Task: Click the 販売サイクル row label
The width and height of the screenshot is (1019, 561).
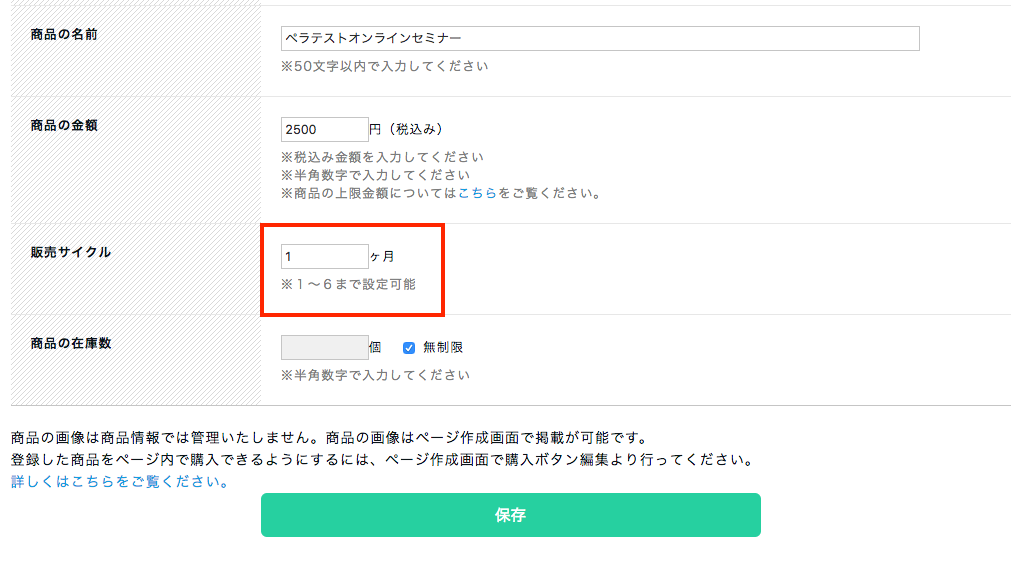Action: pyautogui.click(x=71, y=252)
